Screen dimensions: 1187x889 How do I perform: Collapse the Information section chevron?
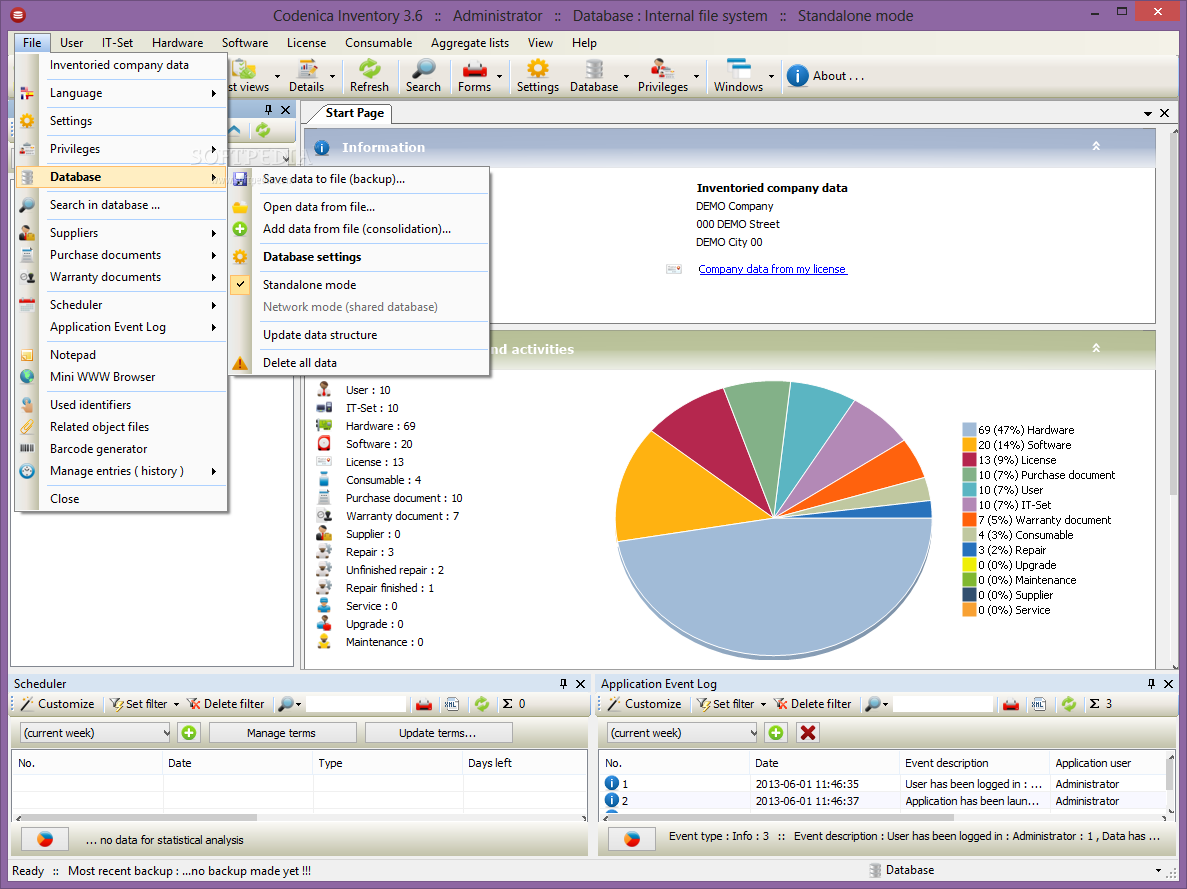[1095, 146]
